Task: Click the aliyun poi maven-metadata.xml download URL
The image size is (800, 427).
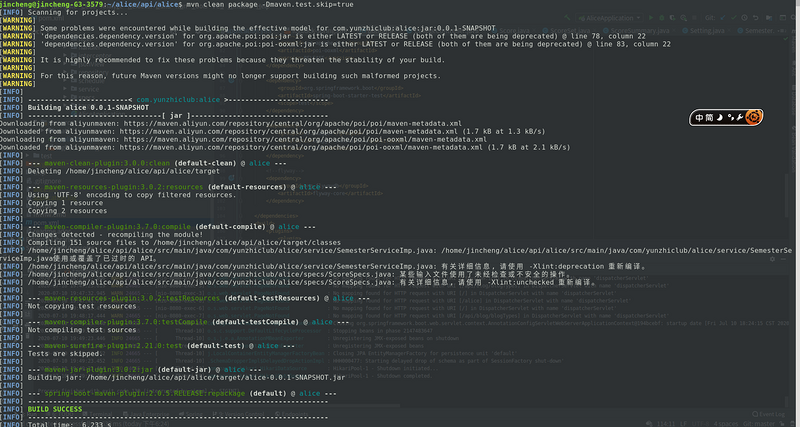Action: pyautogui.click(x=292, y=123)
